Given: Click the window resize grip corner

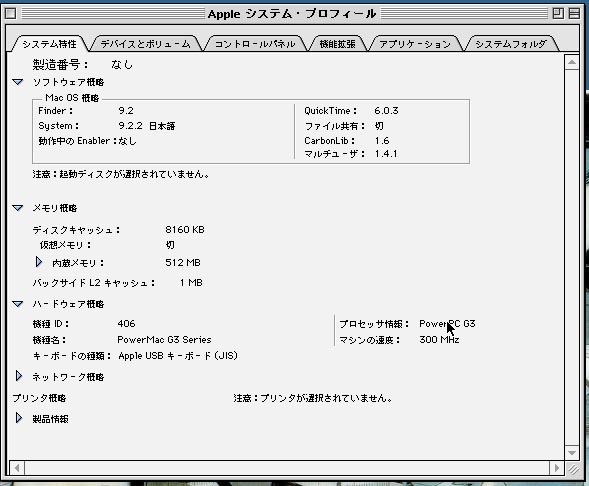Looking at the screenshot, I should tap(572, 468).
